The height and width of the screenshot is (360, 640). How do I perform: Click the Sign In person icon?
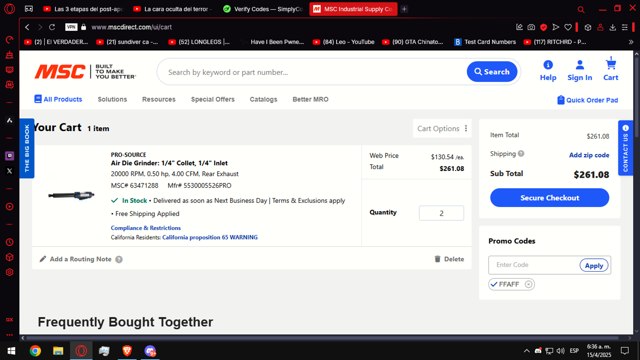click(580, 65)
